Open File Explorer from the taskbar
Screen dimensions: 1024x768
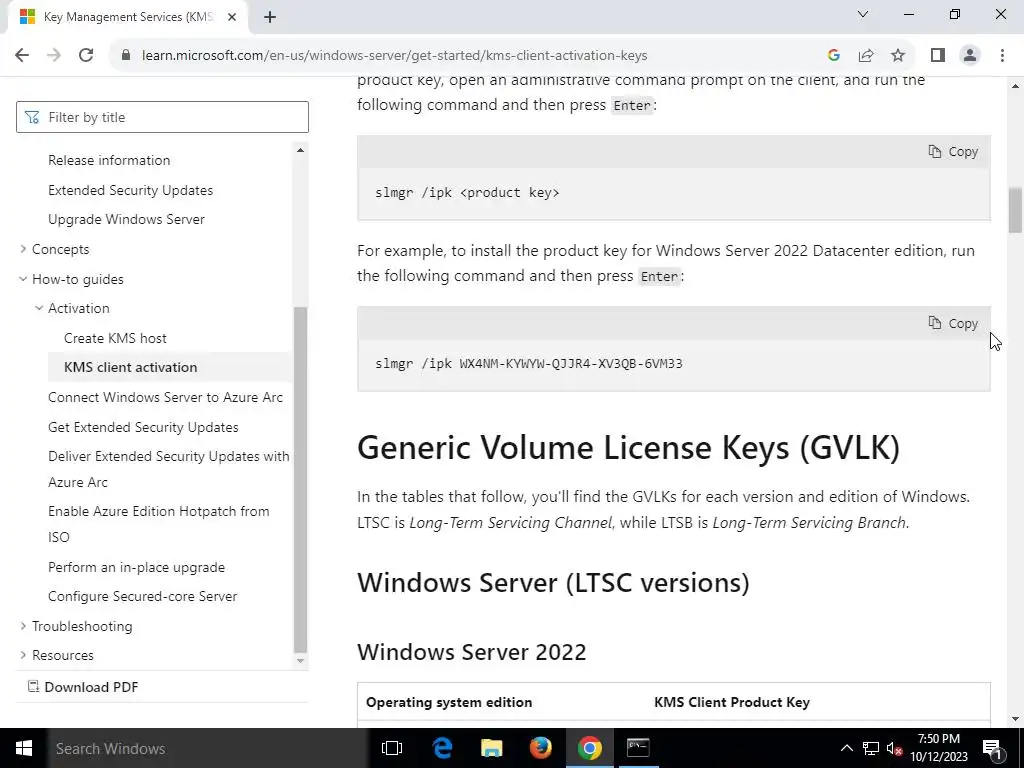click(491, 748)
